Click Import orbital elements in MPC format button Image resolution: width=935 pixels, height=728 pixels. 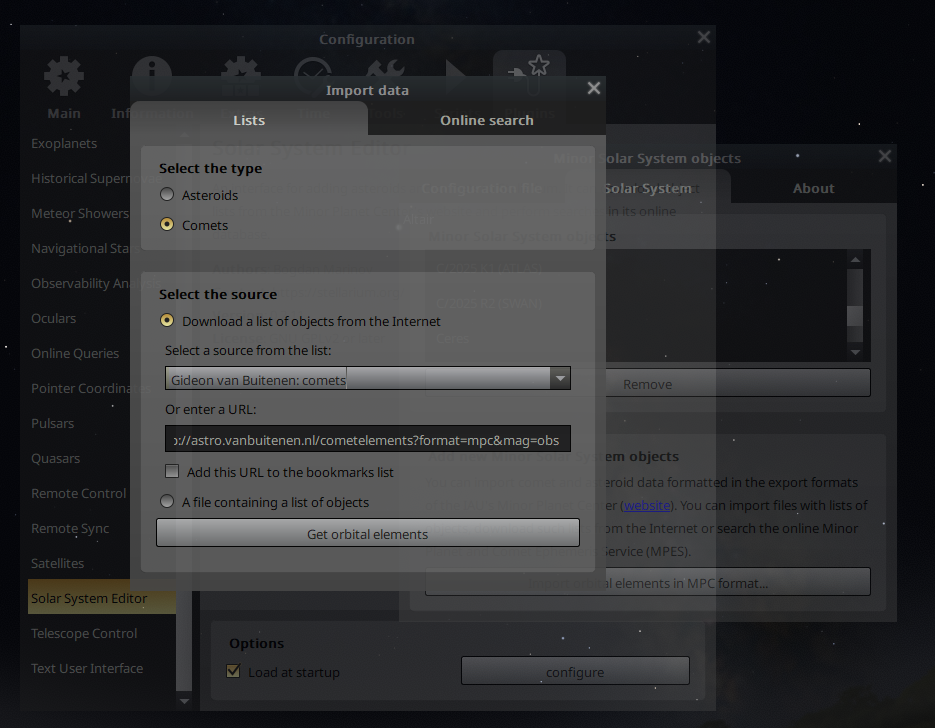point(648,583)
